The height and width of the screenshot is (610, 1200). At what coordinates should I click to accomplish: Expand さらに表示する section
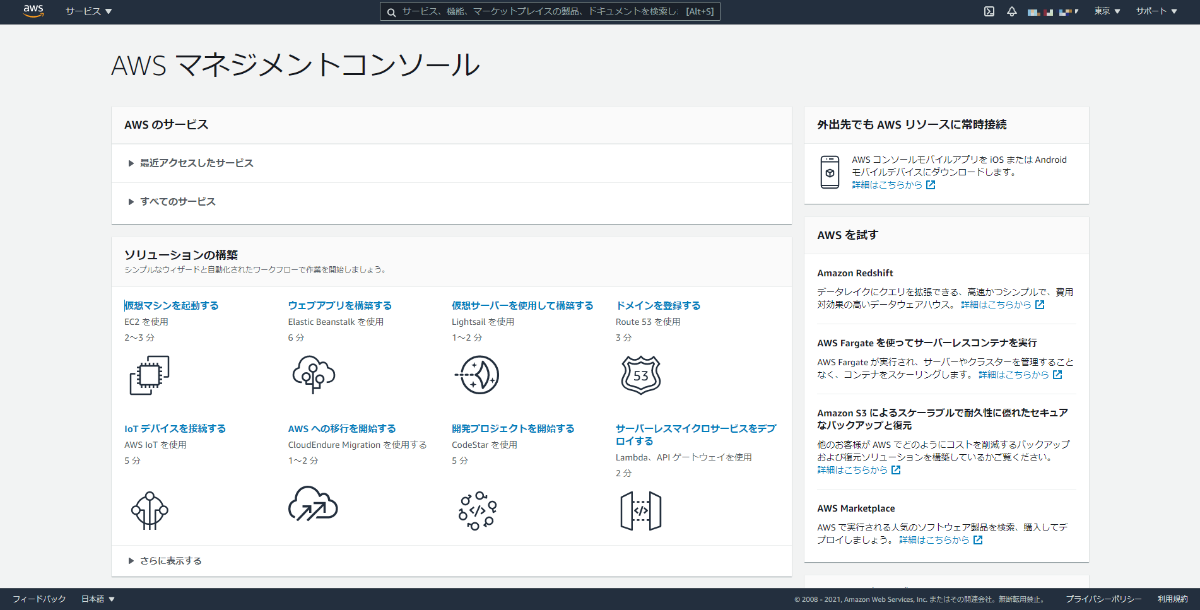165,561
